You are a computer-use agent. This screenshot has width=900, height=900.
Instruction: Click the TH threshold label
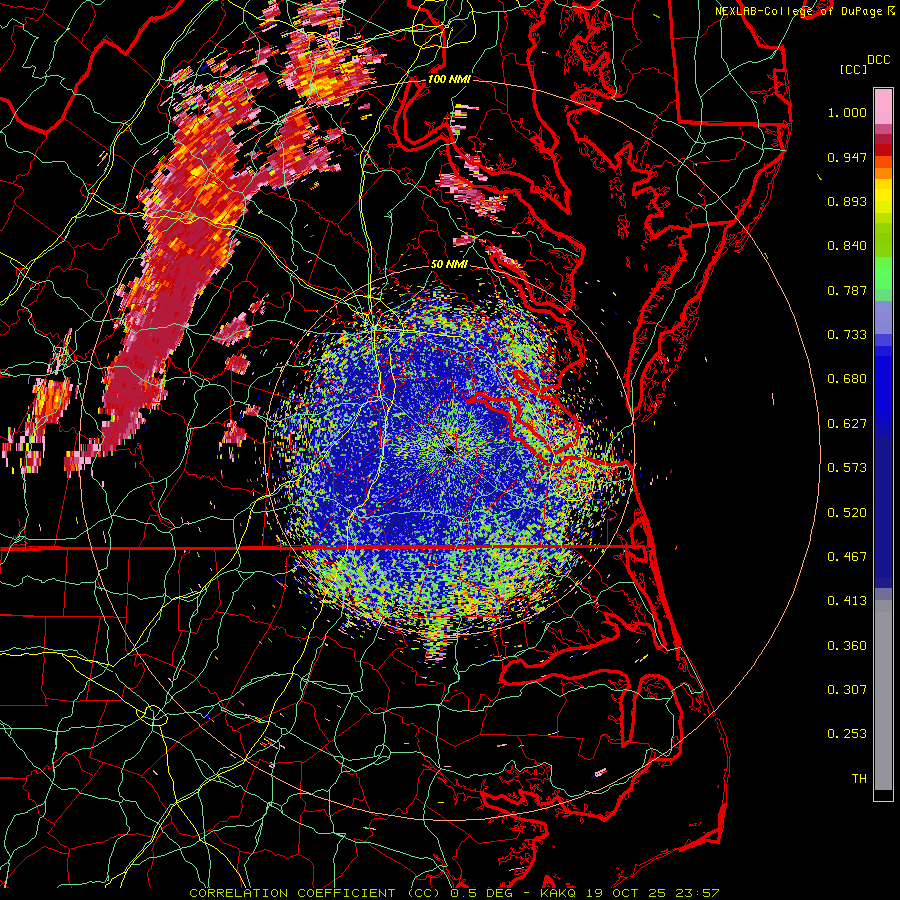click(859, 779)
